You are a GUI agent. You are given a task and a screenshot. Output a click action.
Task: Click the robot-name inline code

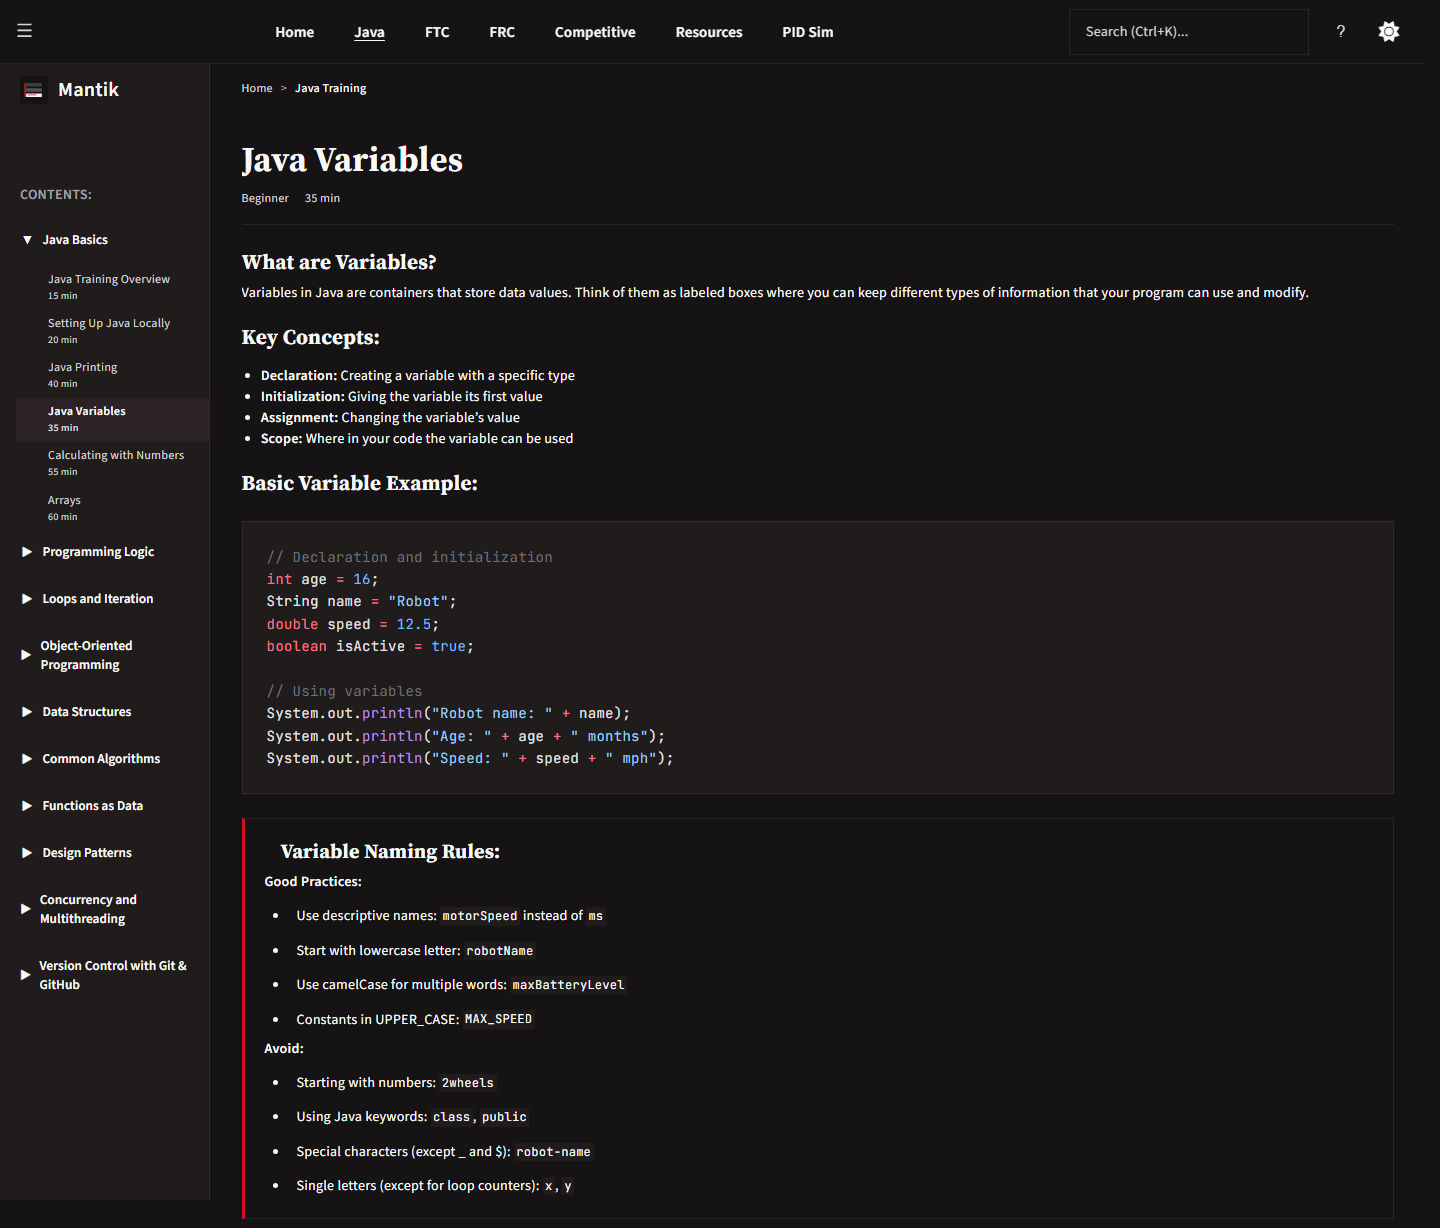pyautogui.click(x=553, y=1152)
